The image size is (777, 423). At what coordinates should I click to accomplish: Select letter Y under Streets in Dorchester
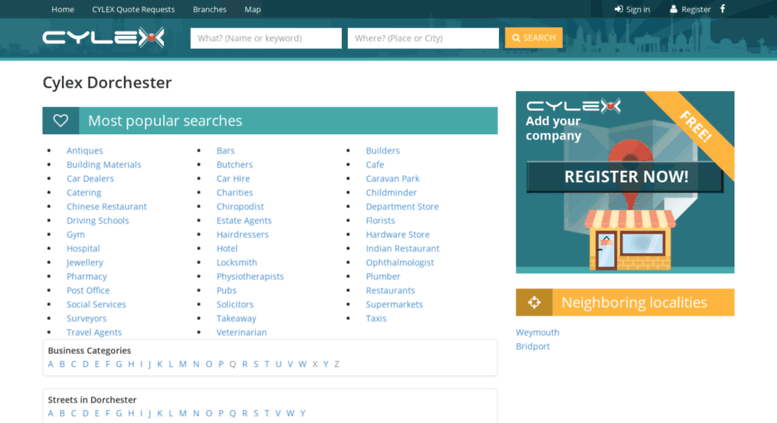(303, 413)
